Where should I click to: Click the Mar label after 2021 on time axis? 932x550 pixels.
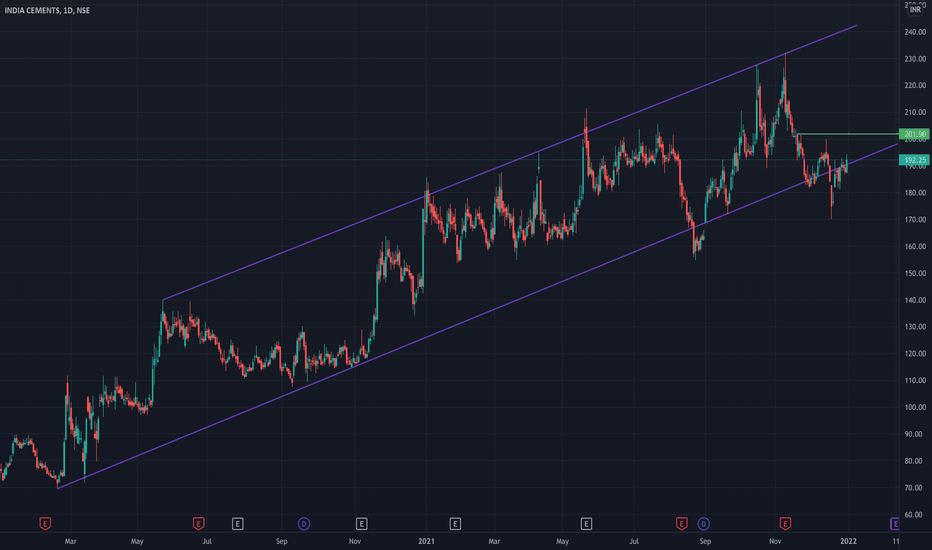coord(494,541)
